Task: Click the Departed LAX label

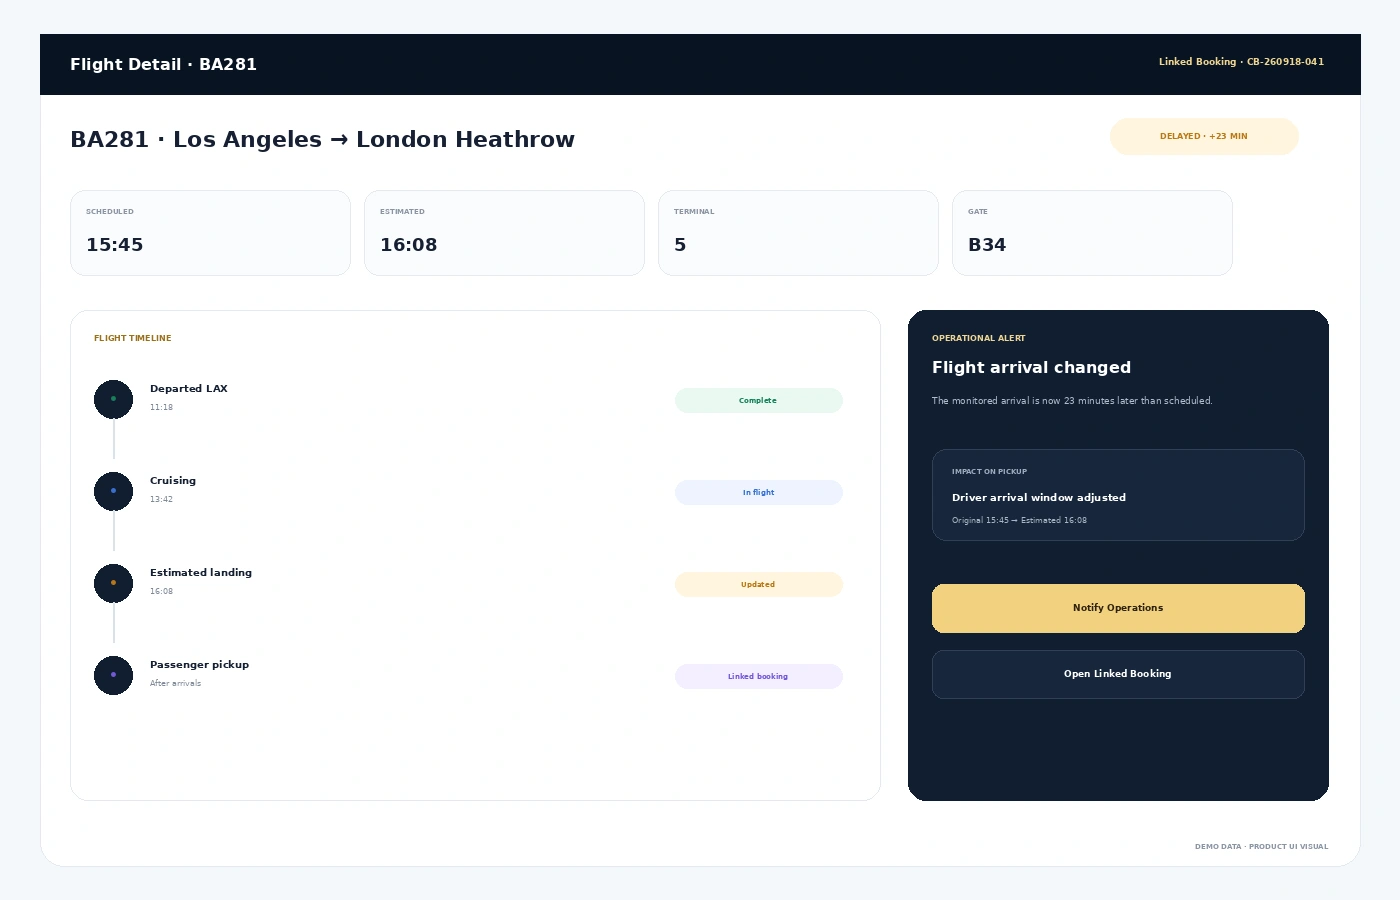Action: click(x=189, y=389)
